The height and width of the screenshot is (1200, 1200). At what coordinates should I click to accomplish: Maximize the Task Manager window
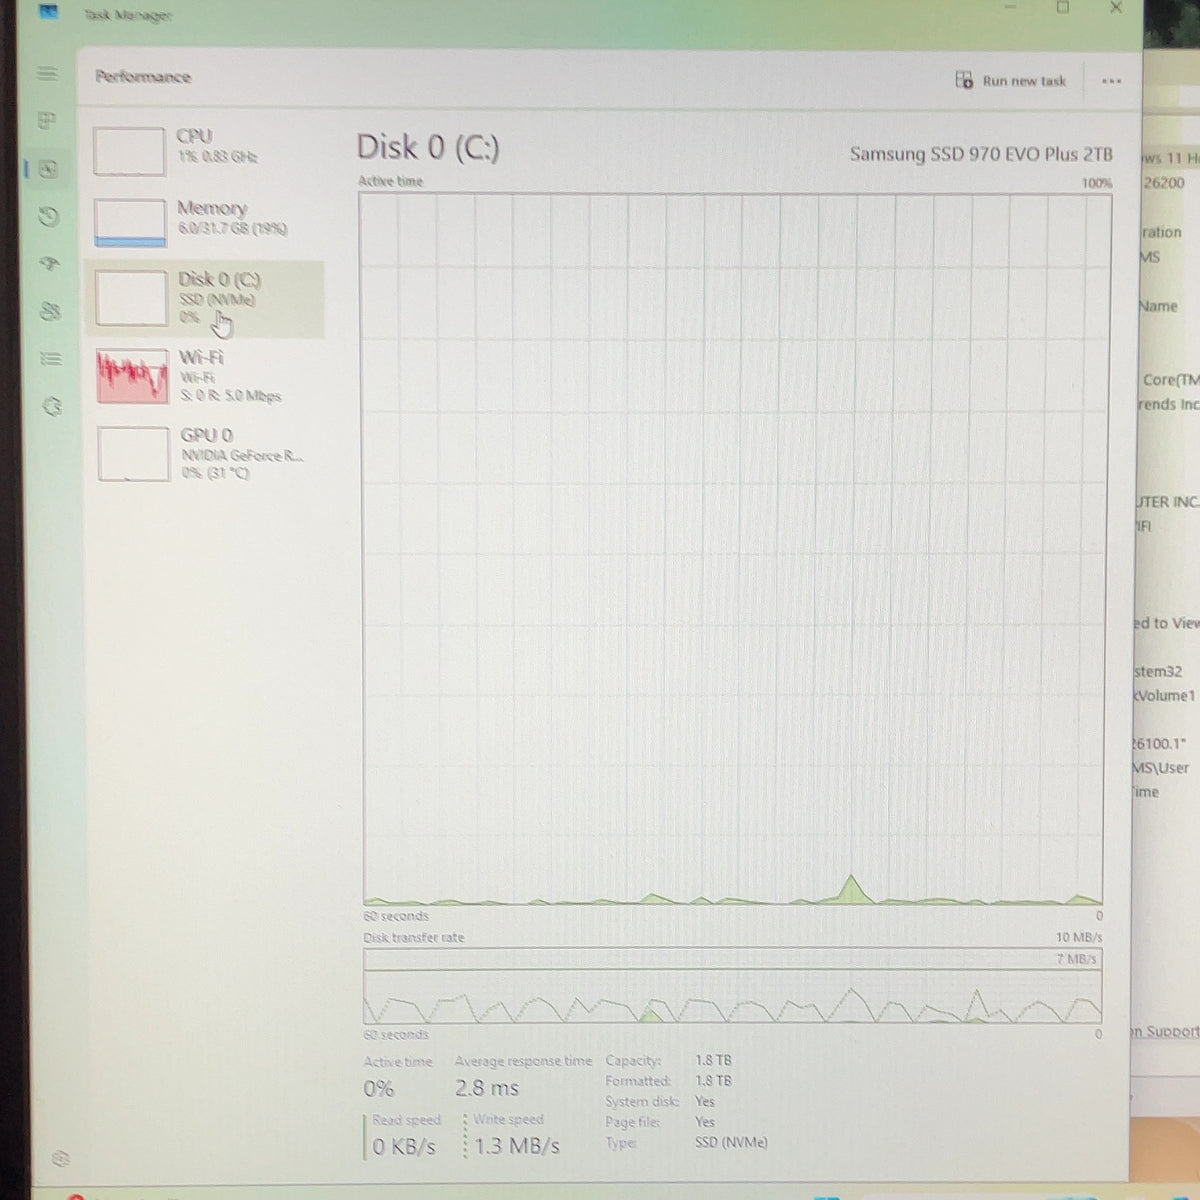point(1063,8)
